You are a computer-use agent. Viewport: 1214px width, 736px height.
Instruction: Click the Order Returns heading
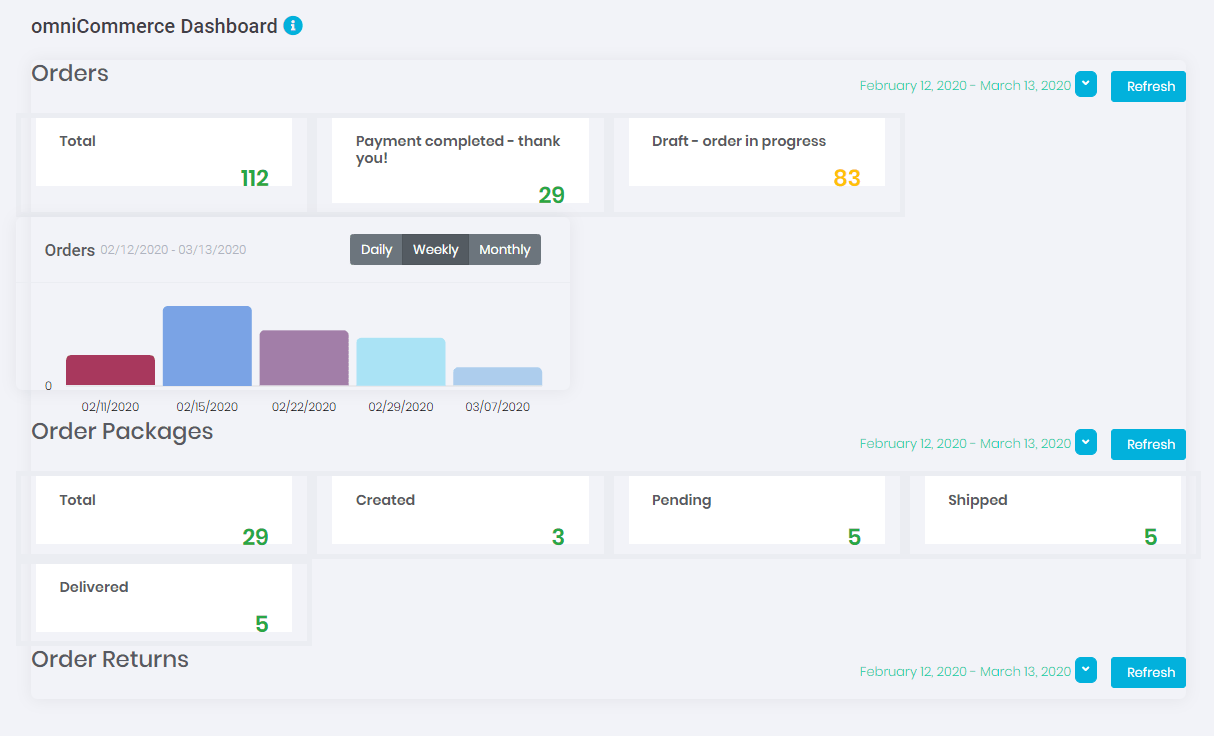(x=110, y=659)
